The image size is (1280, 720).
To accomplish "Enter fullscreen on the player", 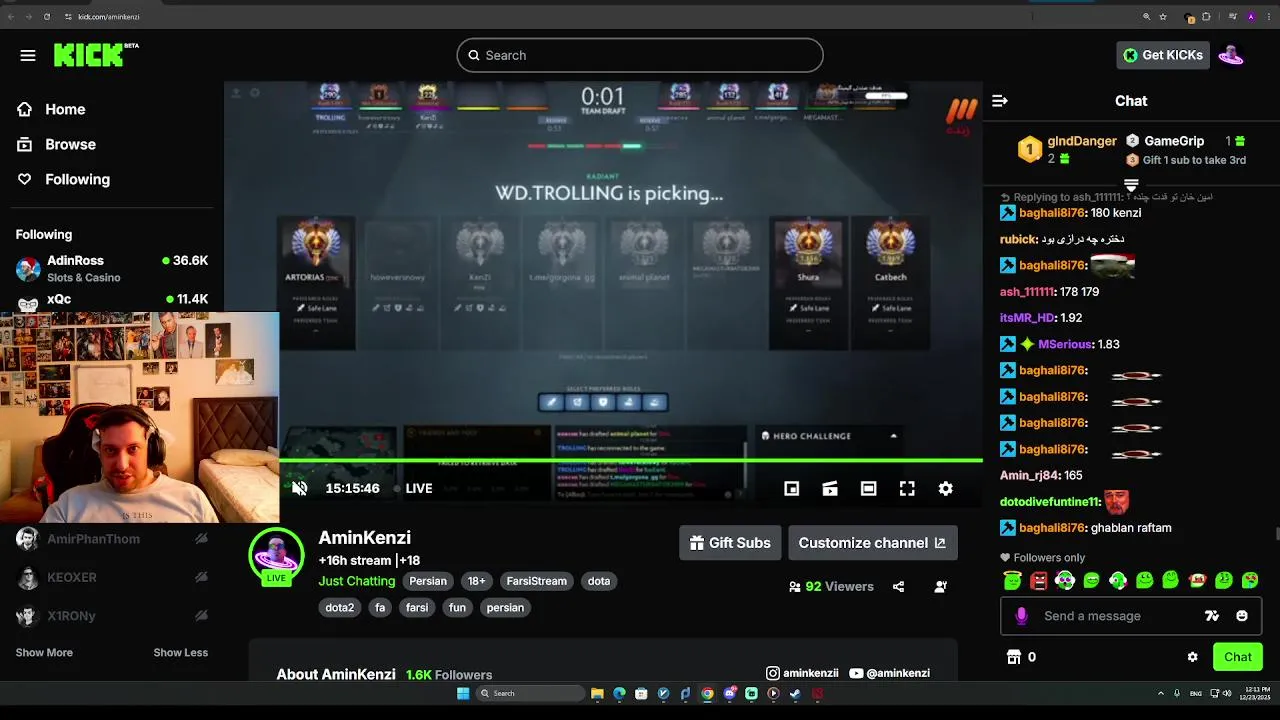I will 907,488.
